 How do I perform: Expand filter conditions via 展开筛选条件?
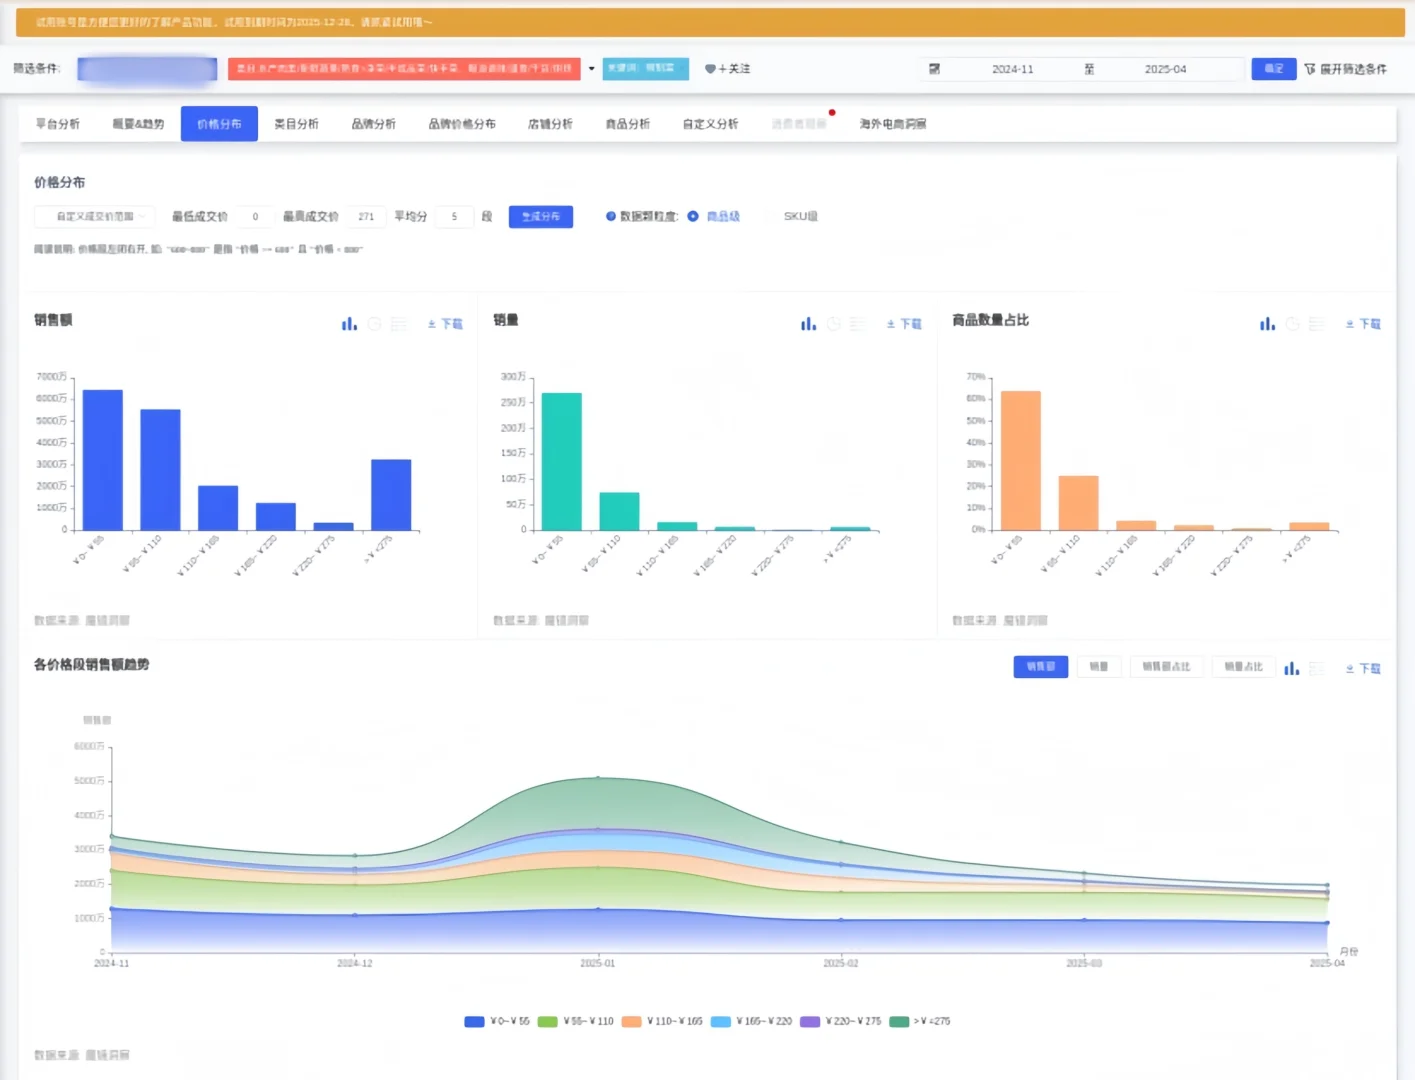[1346, 69]
